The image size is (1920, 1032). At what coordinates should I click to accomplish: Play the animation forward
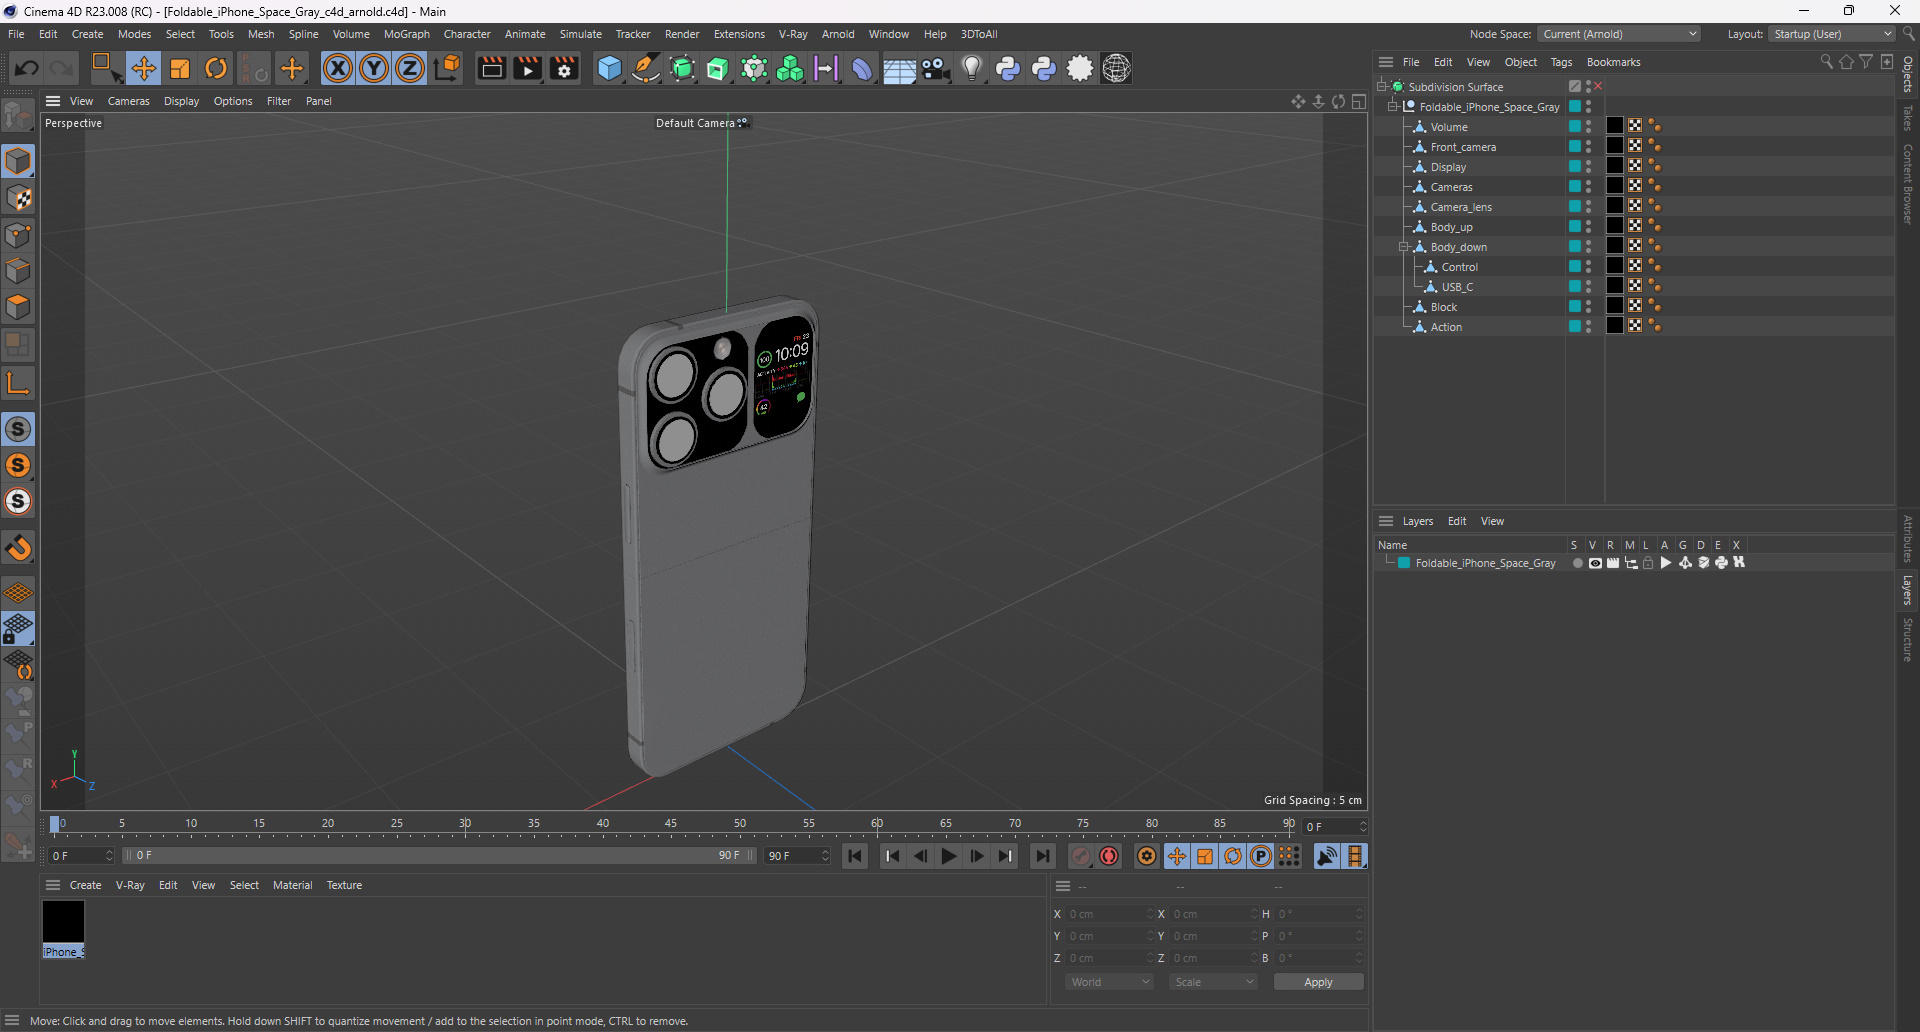(949, 856)
